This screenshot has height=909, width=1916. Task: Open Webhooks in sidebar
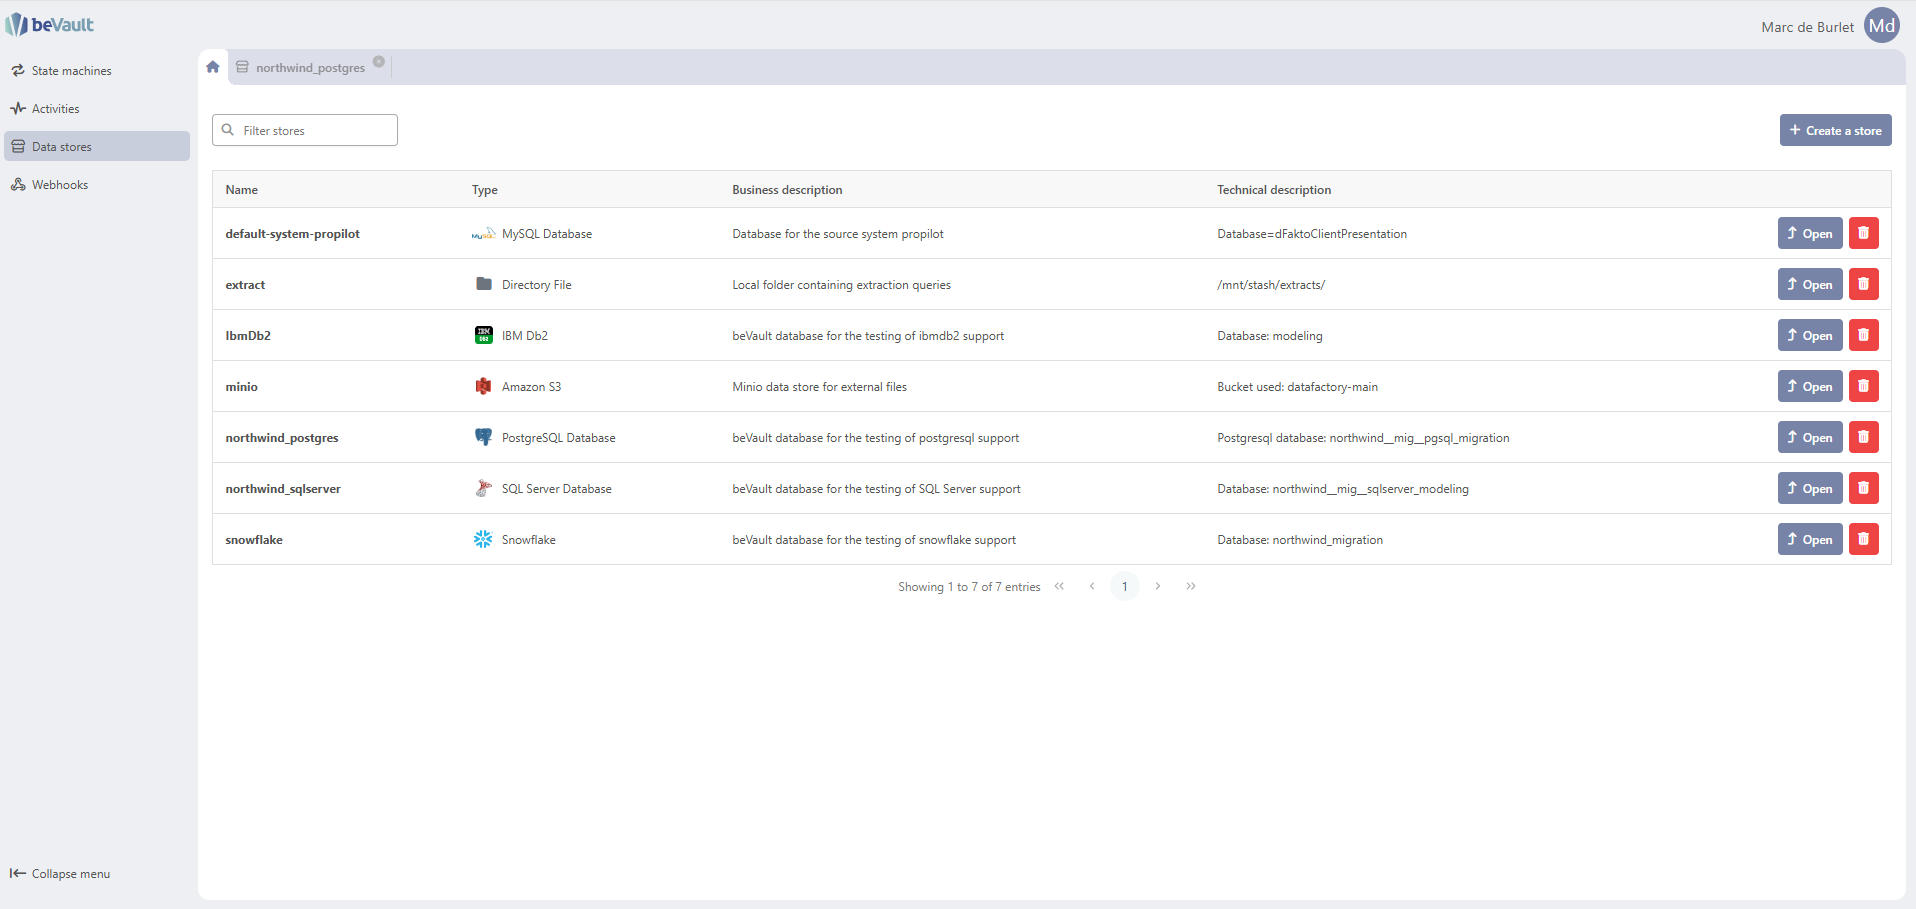97,185
